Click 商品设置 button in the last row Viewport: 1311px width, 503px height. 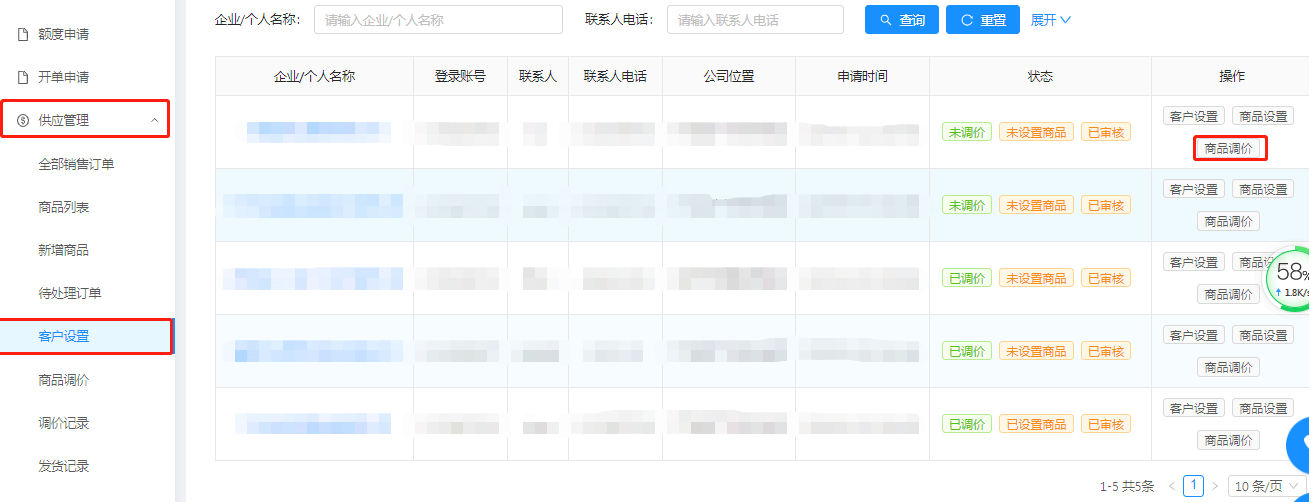click(1262, 408)
